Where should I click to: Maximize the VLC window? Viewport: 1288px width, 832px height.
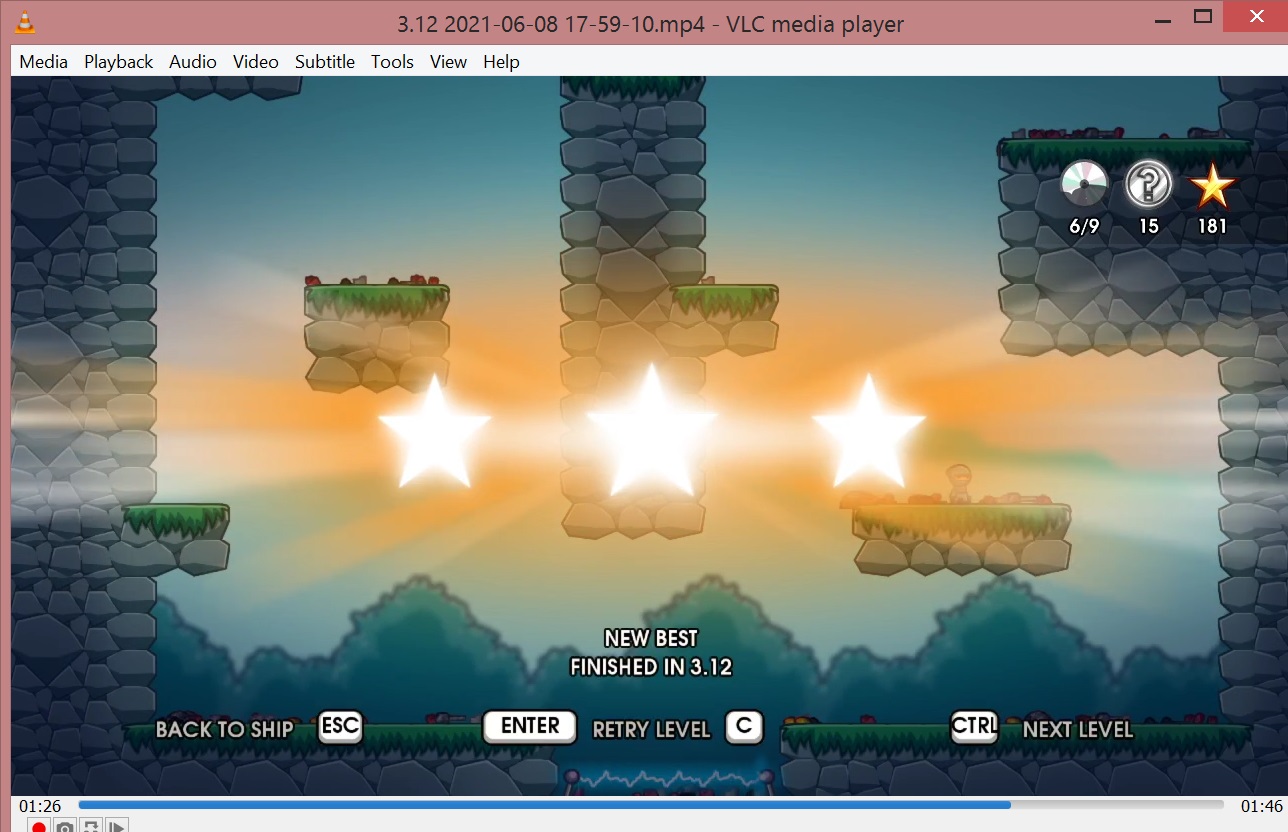(1204, 17)
